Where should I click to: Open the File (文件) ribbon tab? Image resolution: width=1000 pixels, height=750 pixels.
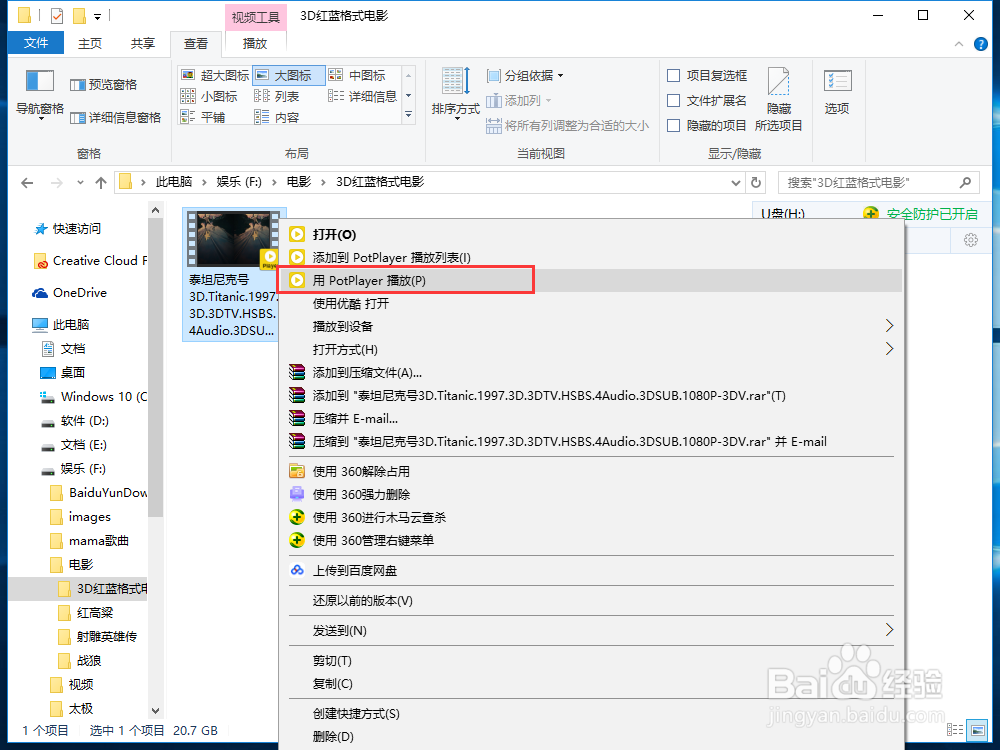point(36,43)
